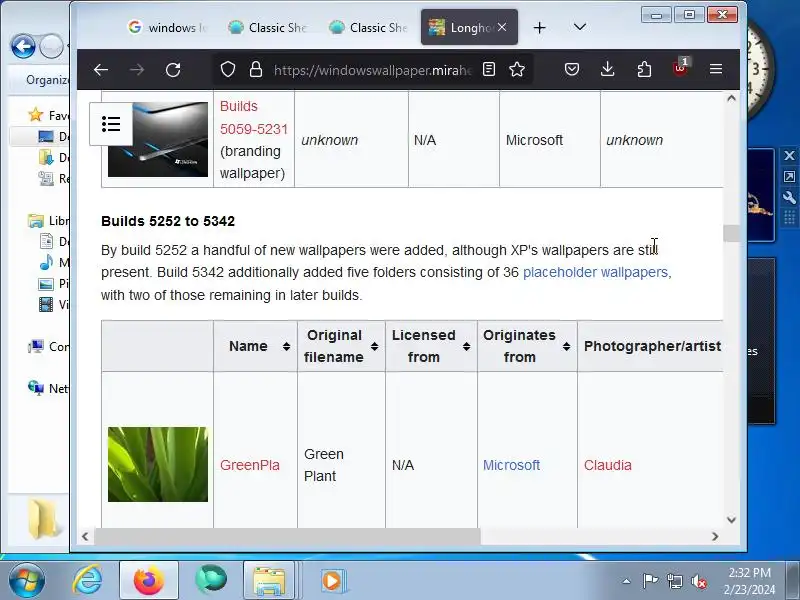Close the Longhorn tab

click(x=502, y=27)
